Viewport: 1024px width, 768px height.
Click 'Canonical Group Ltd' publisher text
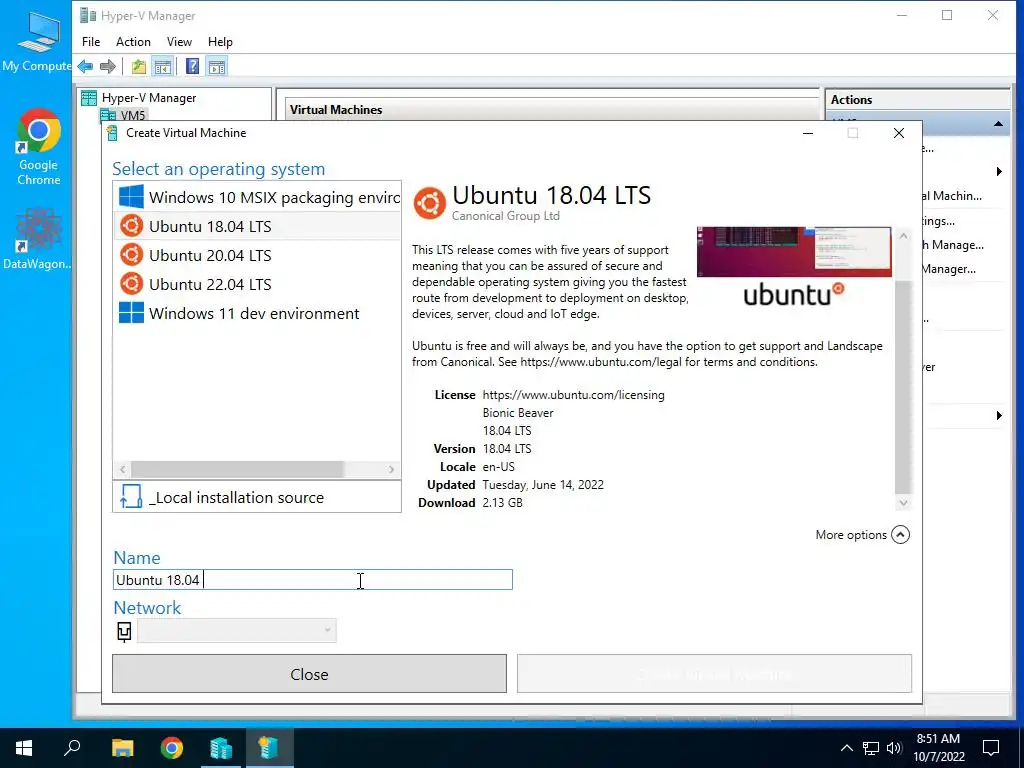click(505, 216)
